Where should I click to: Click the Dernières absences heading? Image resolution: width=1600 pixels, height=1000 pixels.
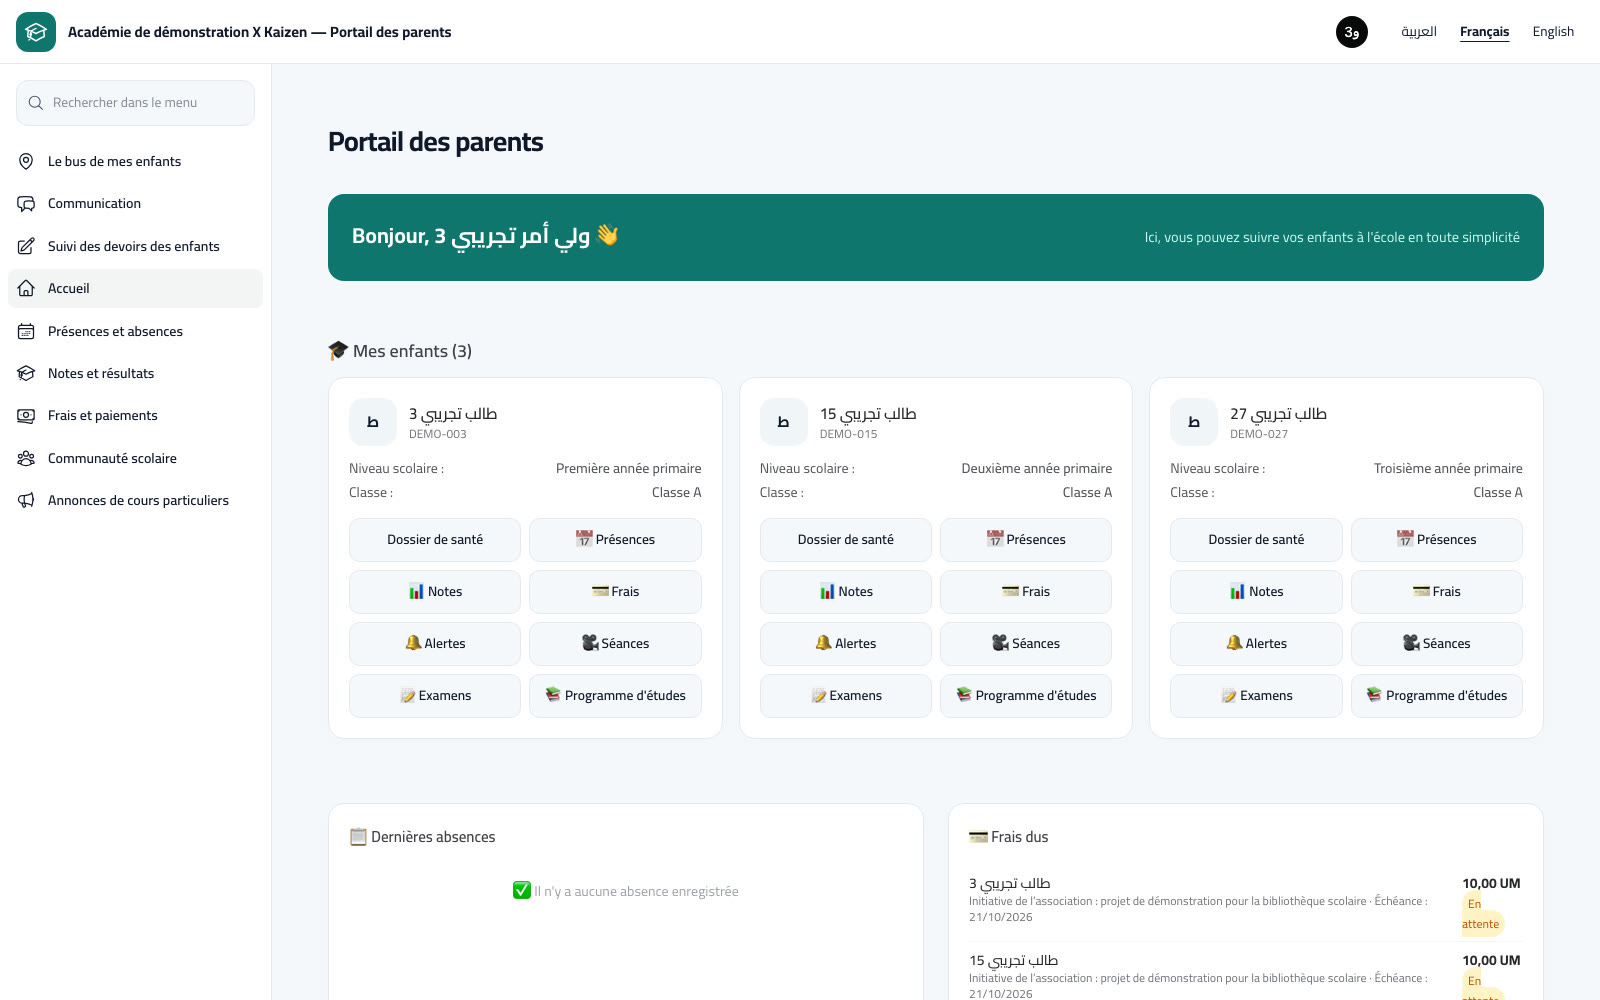[422, 837]
